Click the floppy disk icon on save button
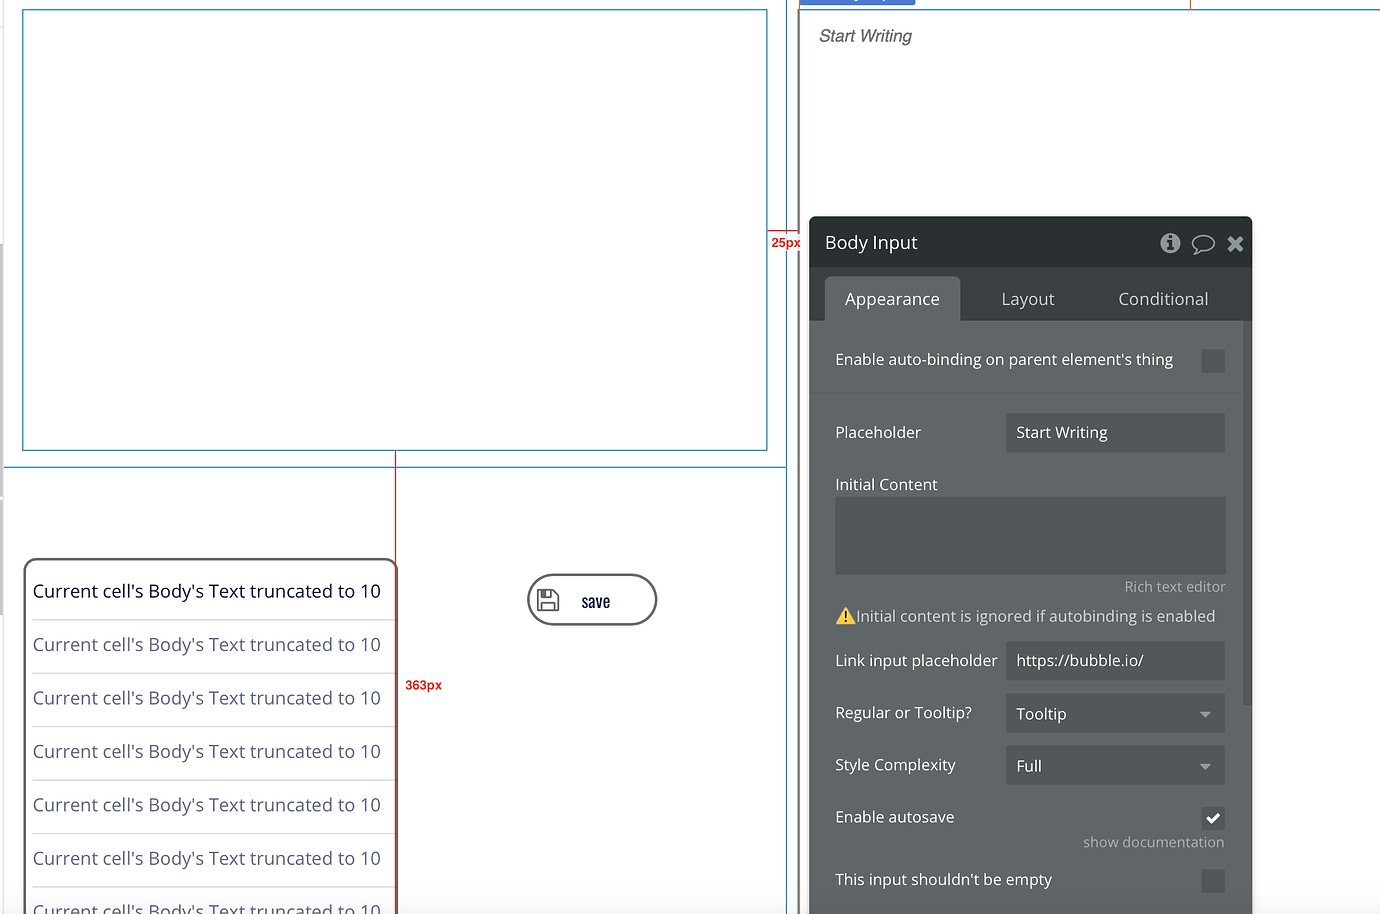This screenshot has height=914, width=1380. (x=548, y=598)
